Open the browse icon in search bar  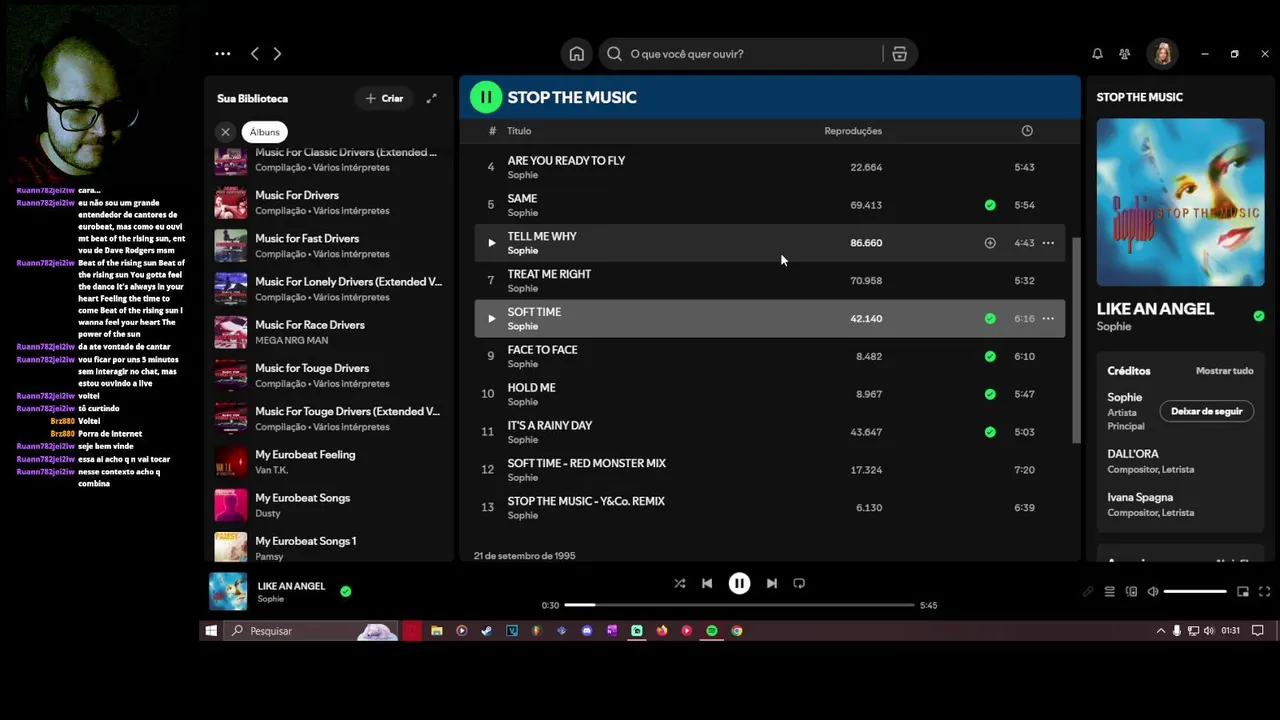pos(899,54)
